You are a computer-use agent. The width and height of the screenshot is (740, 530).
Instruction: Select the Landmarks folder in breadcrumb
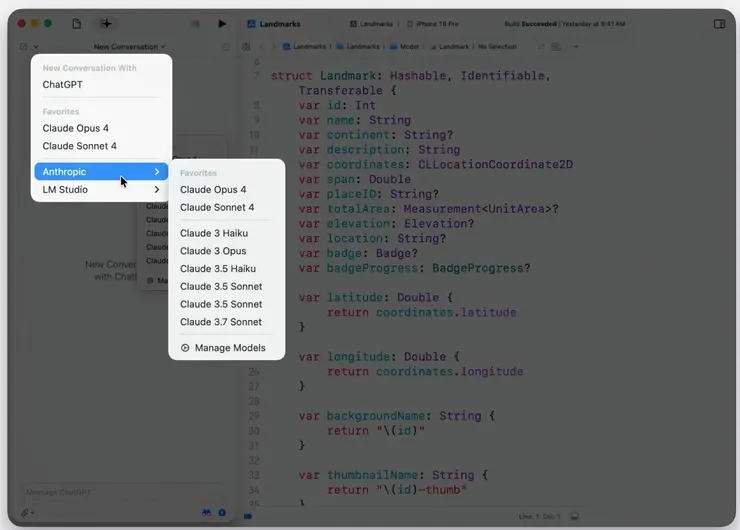pos(358,47)
